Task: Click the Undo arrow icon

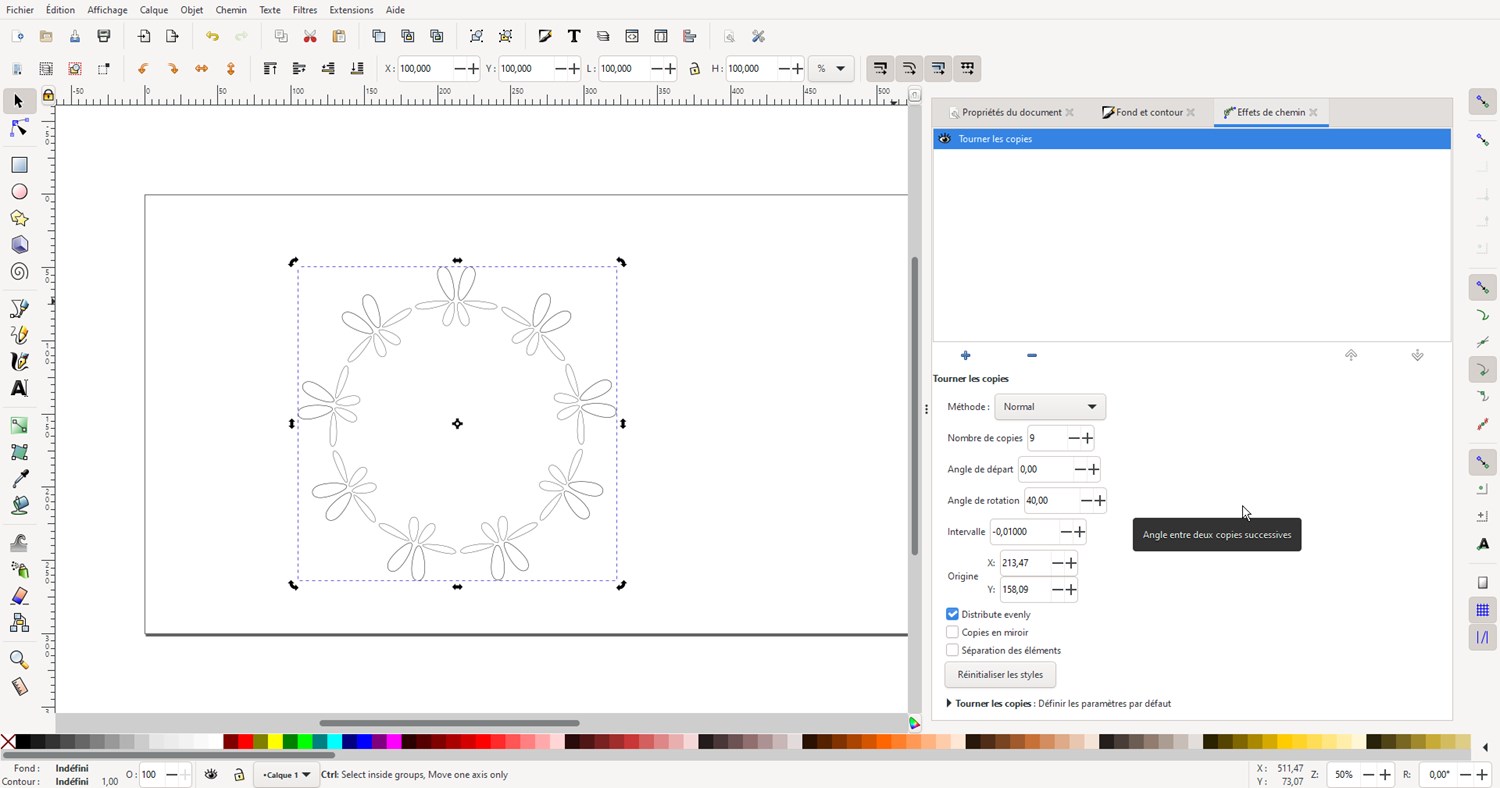Action: coord(212,36)
